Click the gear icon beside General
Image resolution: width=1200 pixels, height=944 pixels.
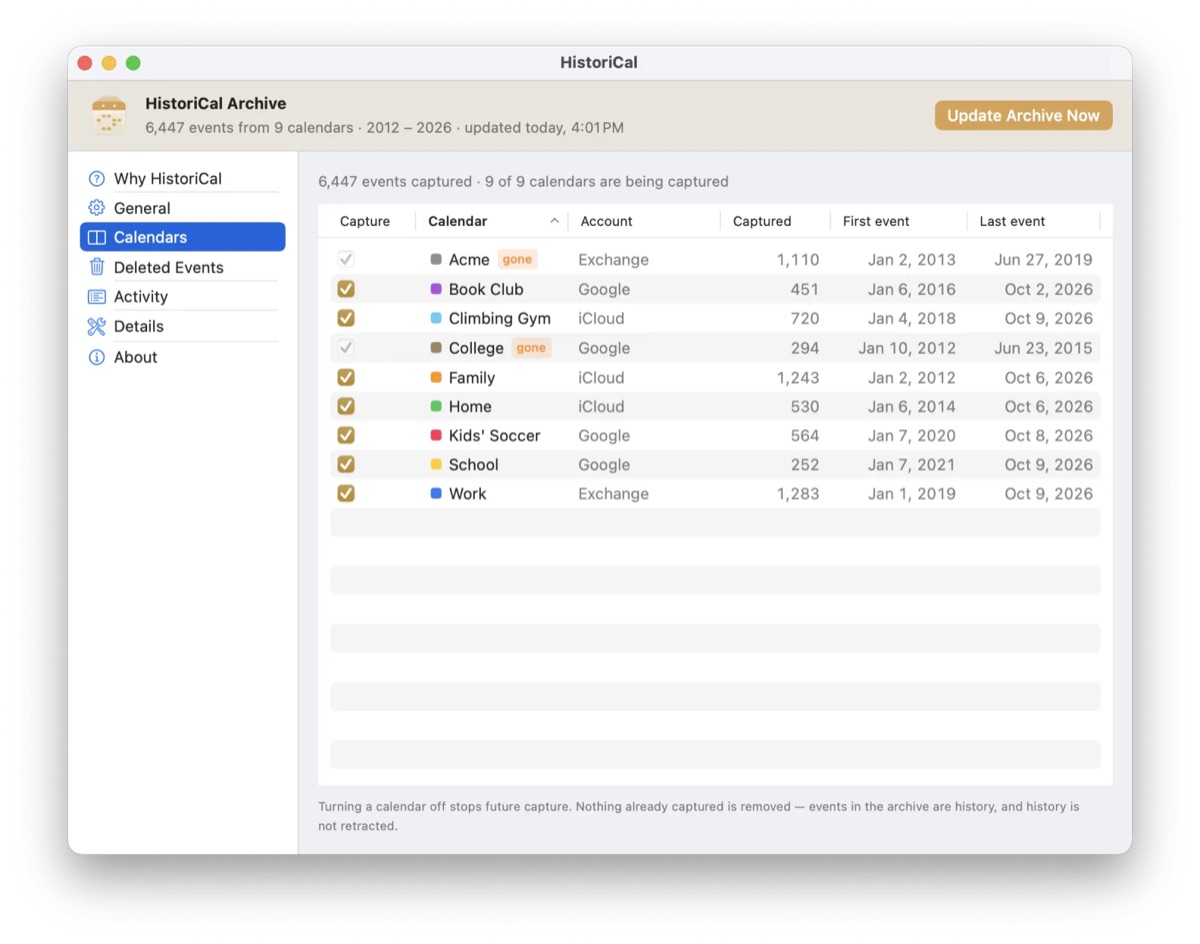(96, 208)
